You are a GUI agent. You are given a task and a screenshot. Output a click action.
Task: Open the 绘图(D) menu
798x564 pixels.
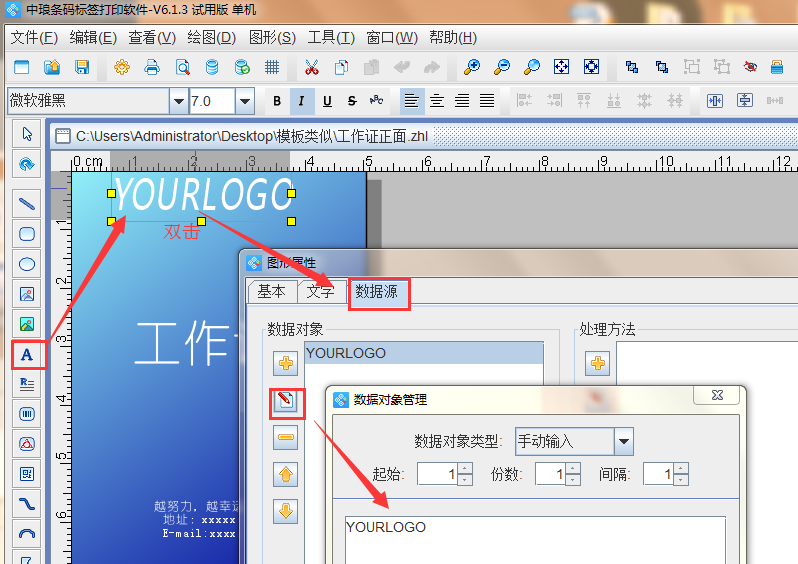(211, 38)
